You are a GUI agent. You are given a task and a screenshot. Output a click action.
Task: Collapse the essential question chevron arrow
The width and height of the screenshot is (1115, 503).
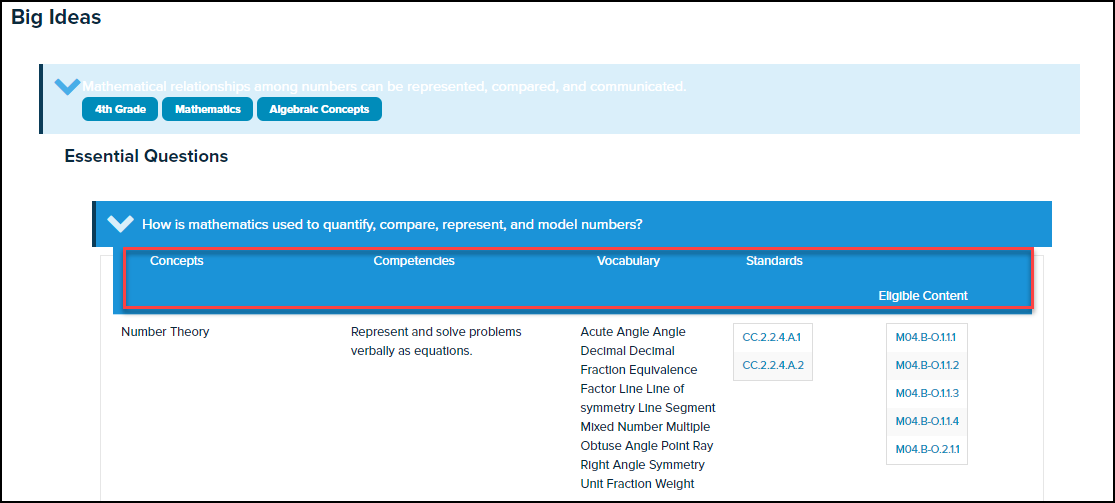point(120,224)
